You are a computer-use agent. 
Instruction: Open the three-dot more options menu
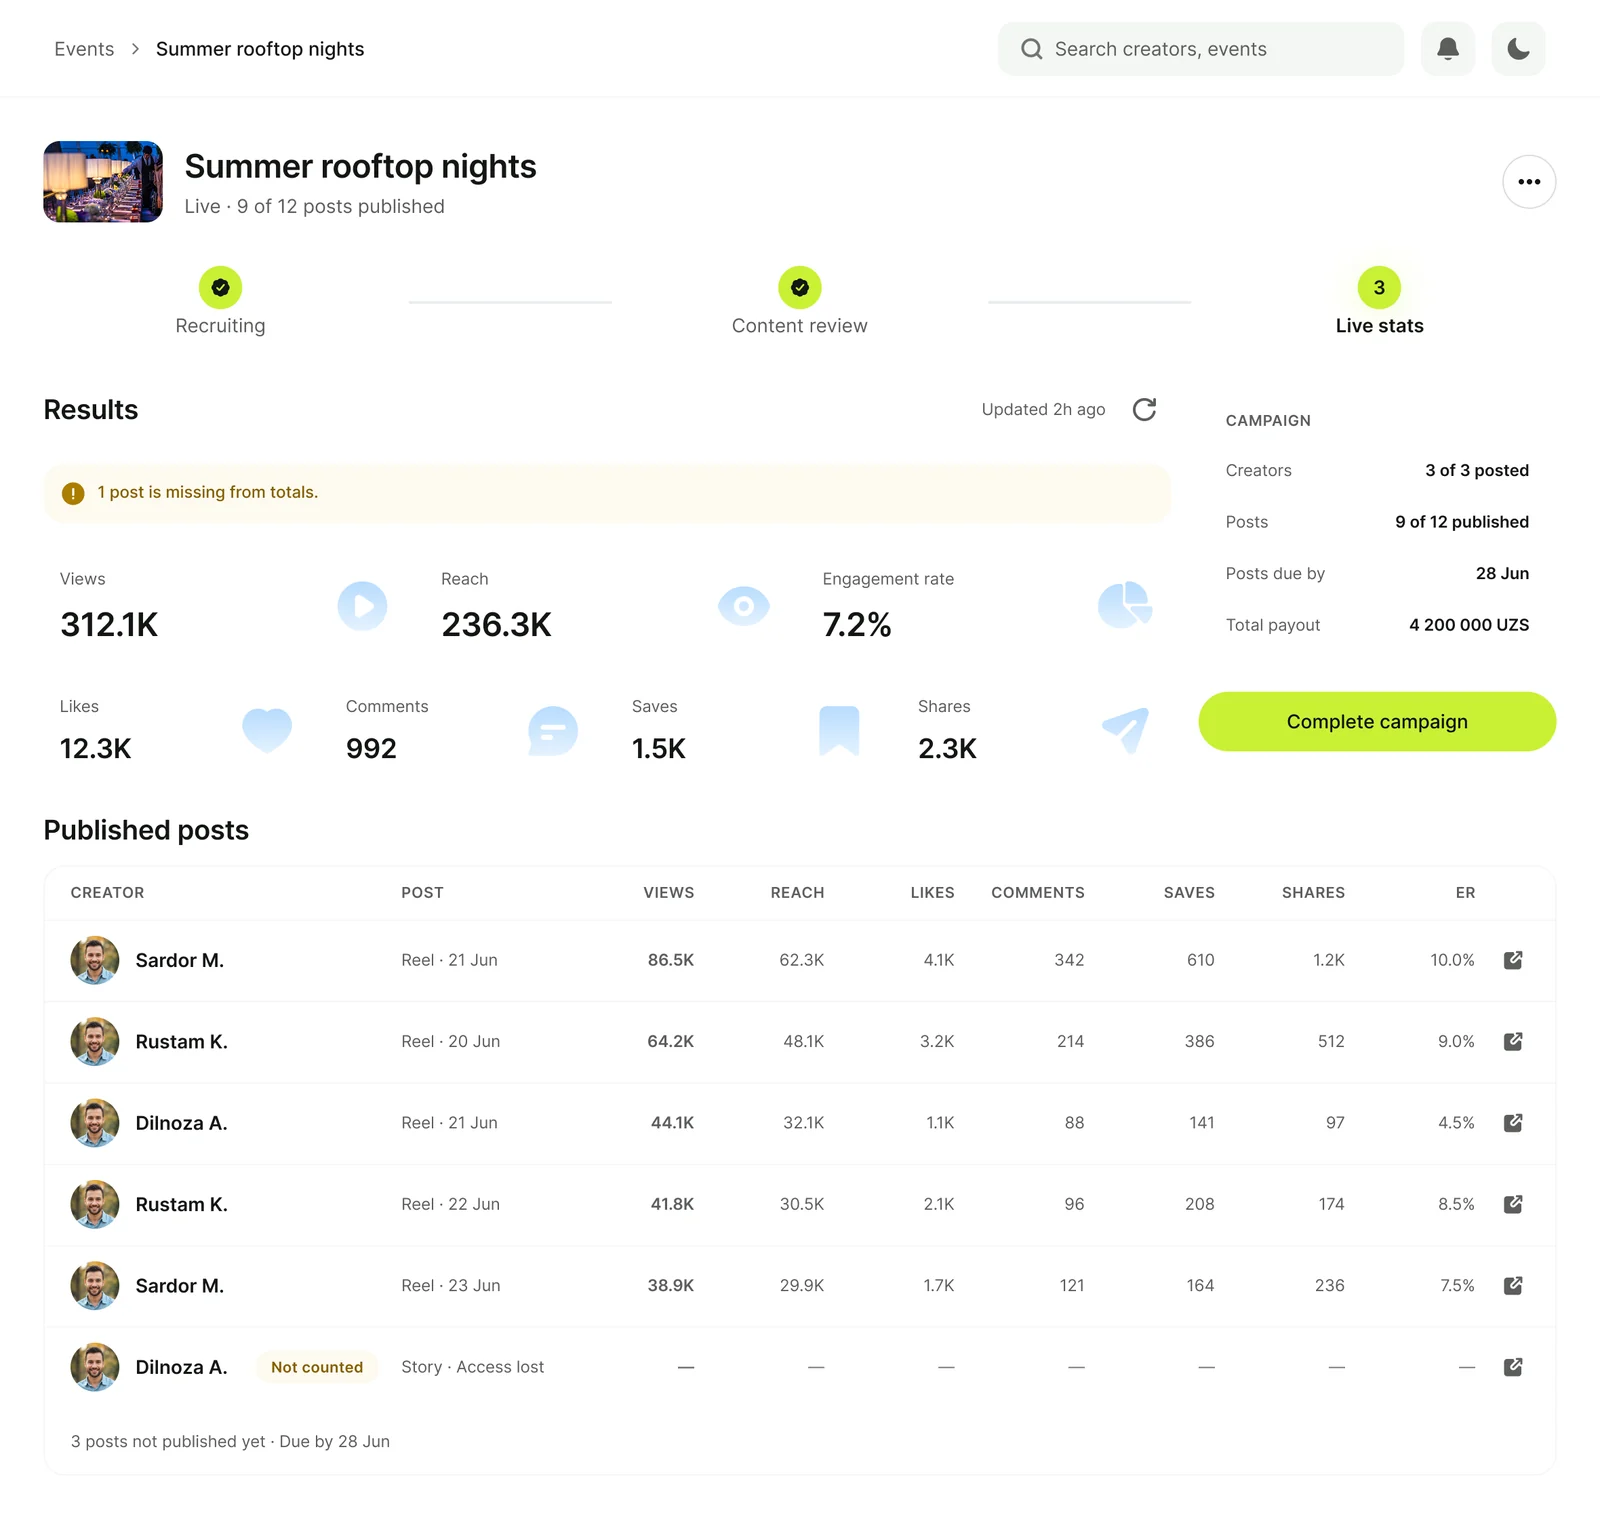point(1529,182)
